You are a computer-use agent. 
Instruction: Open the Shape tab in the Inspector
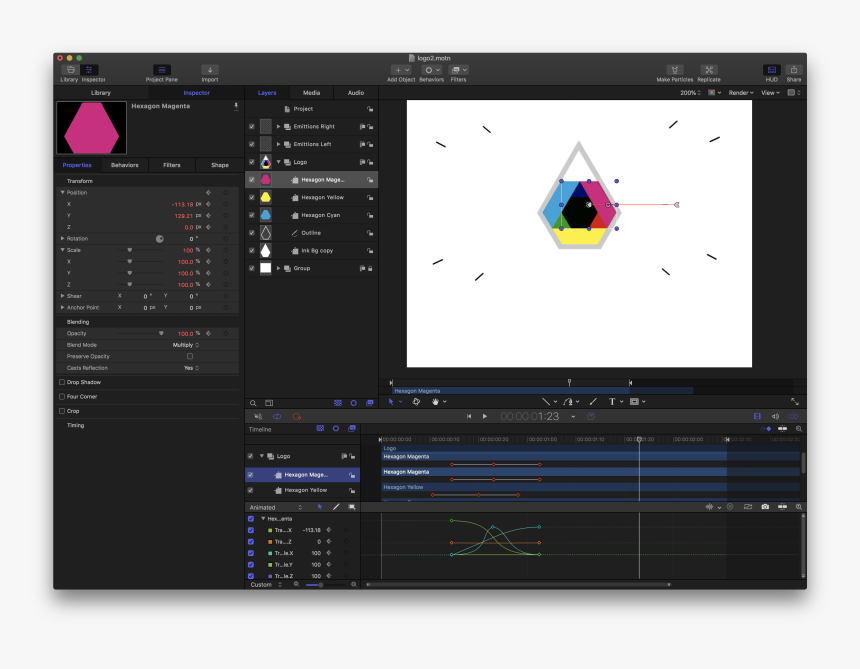click(x=219, y=165)
